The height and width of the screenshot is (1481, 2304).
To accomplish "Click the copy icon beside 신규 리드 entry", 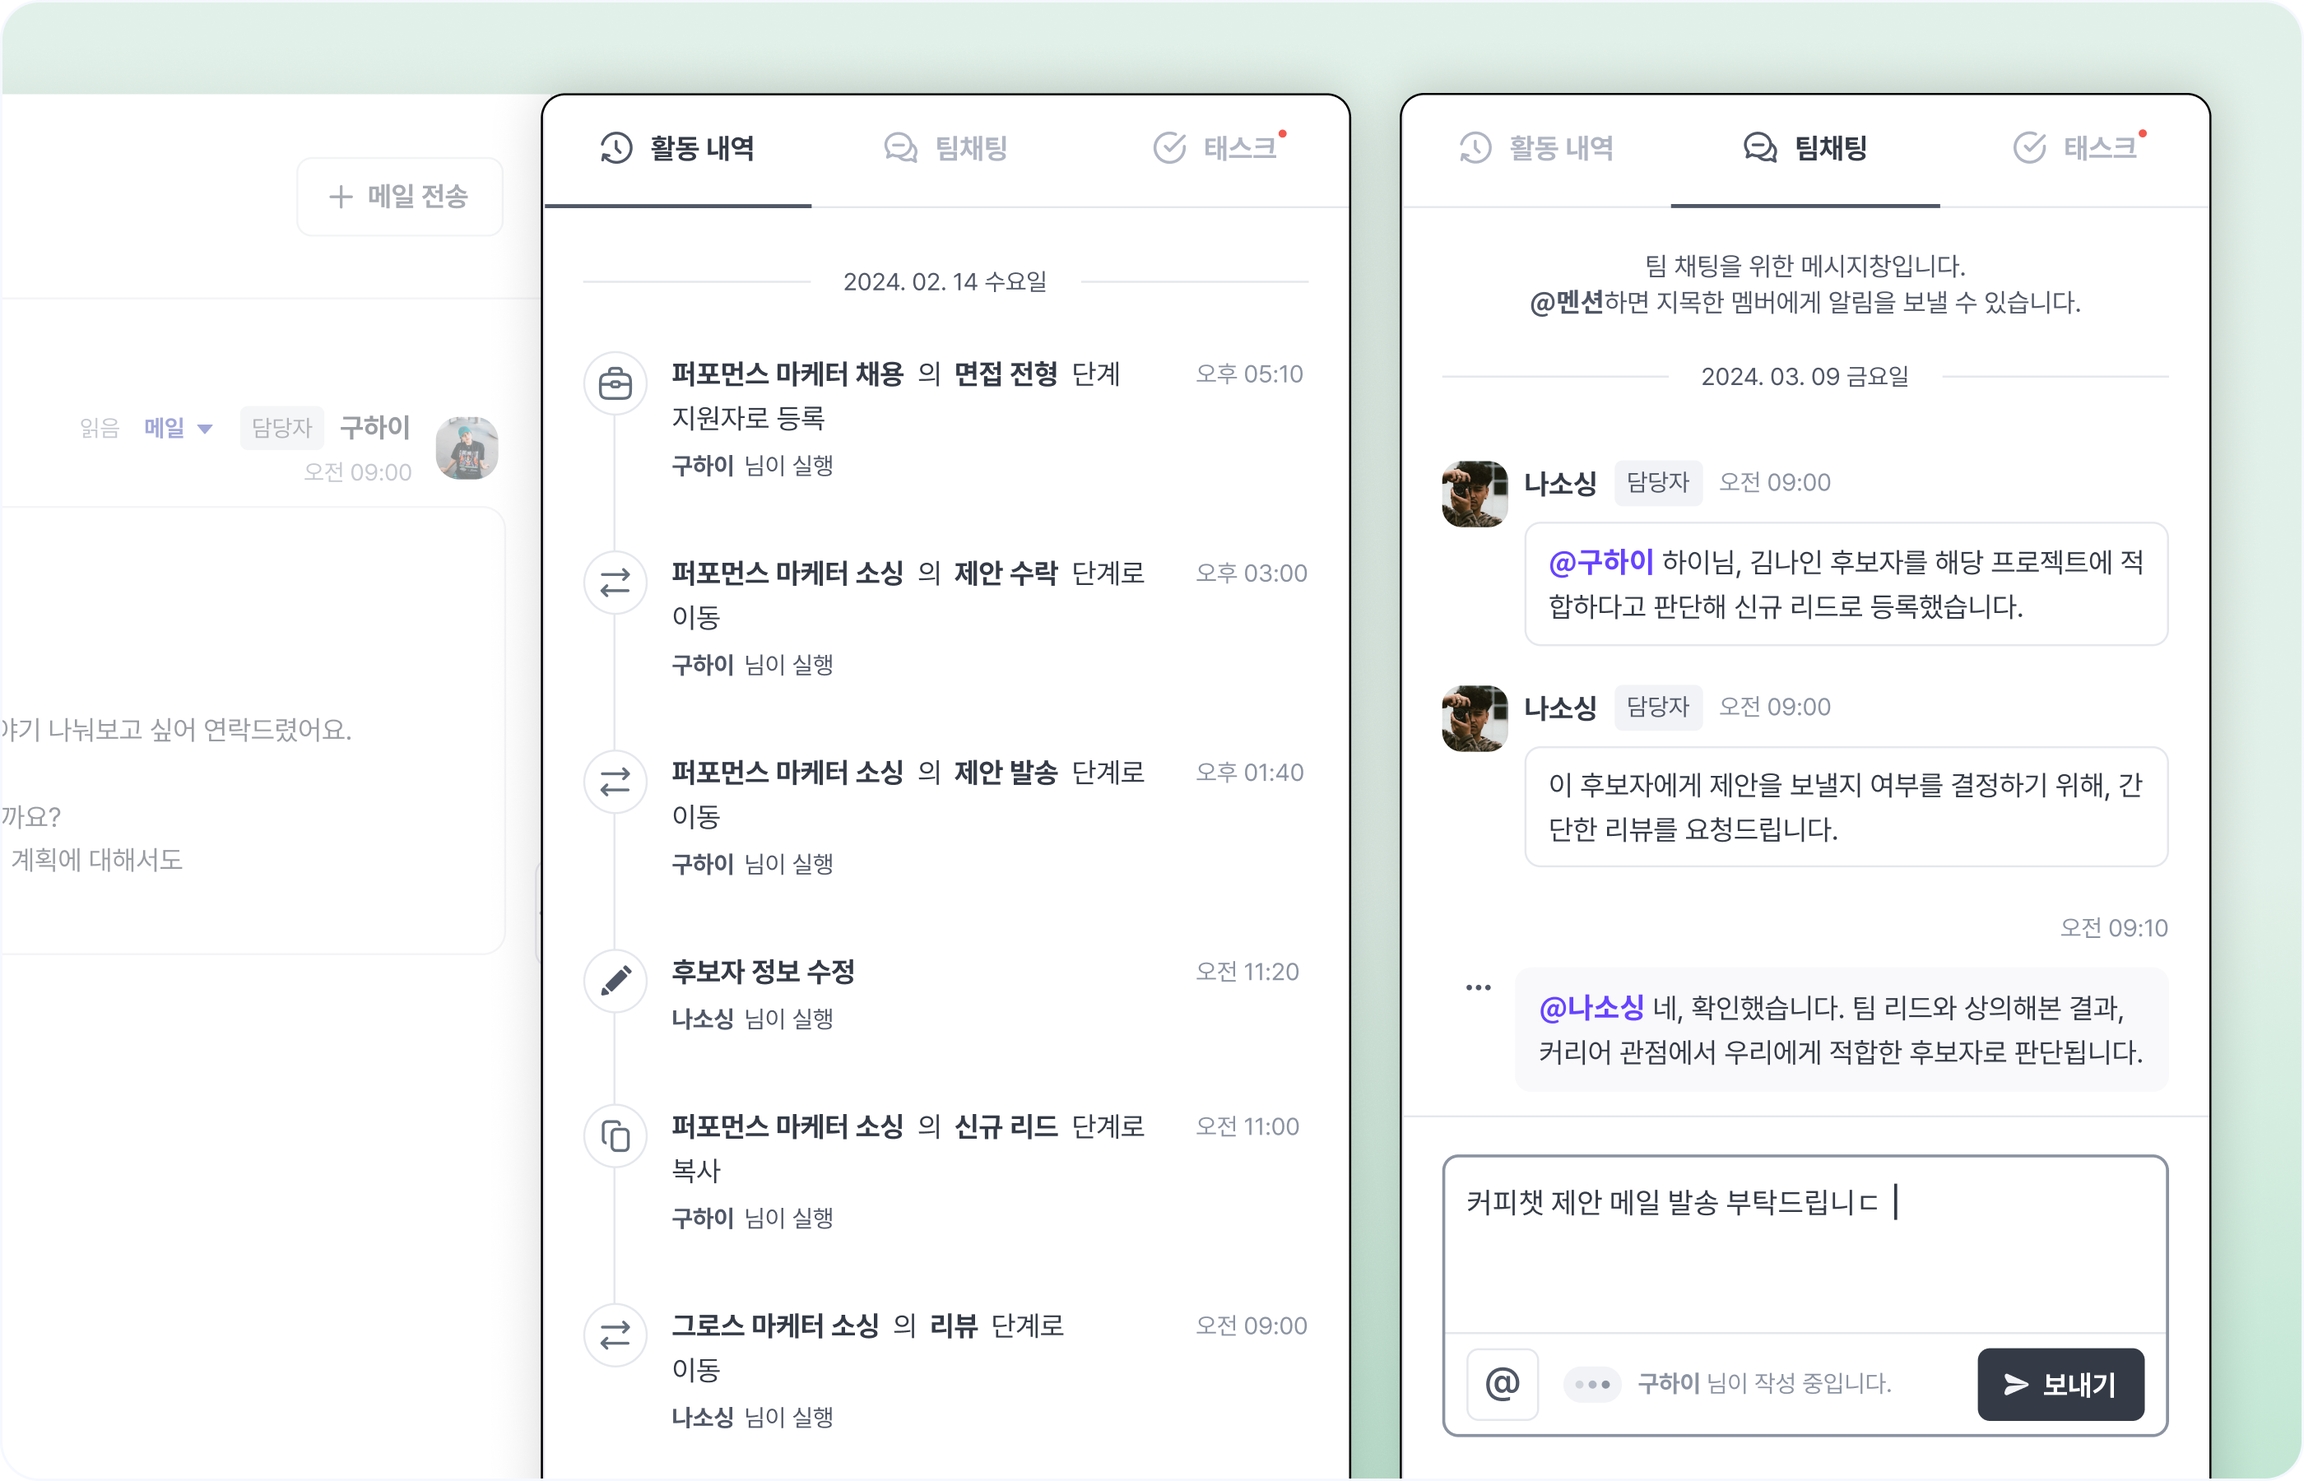I will (615, 1136).
